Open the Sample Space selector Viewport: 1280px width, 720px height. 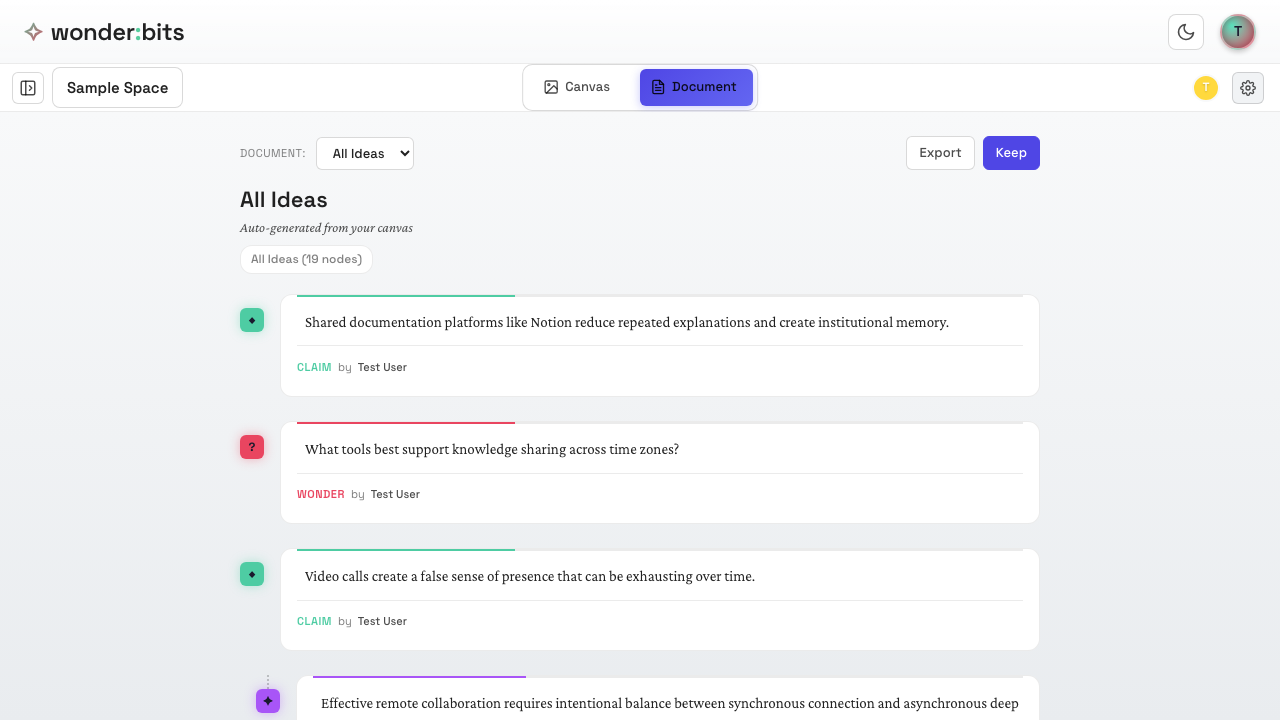coord(117,88)
